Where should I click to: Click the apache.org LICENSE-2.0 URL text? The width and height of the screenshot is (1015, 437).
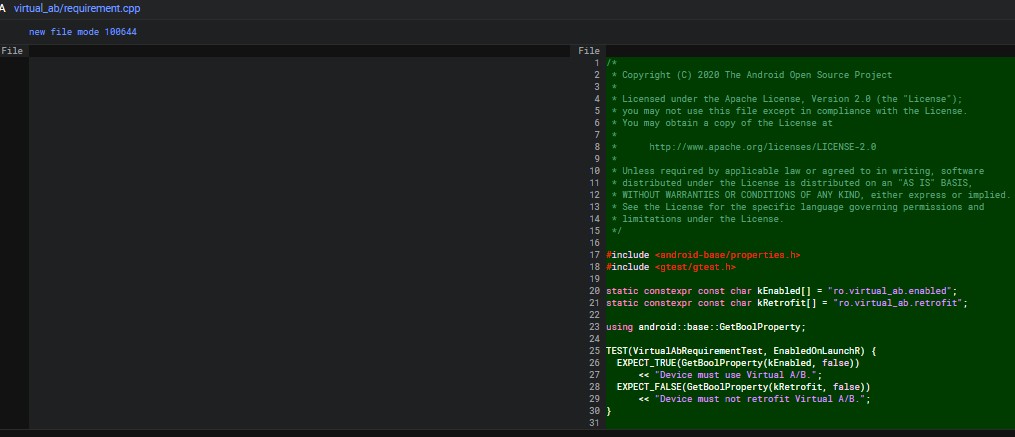(763, 147)
